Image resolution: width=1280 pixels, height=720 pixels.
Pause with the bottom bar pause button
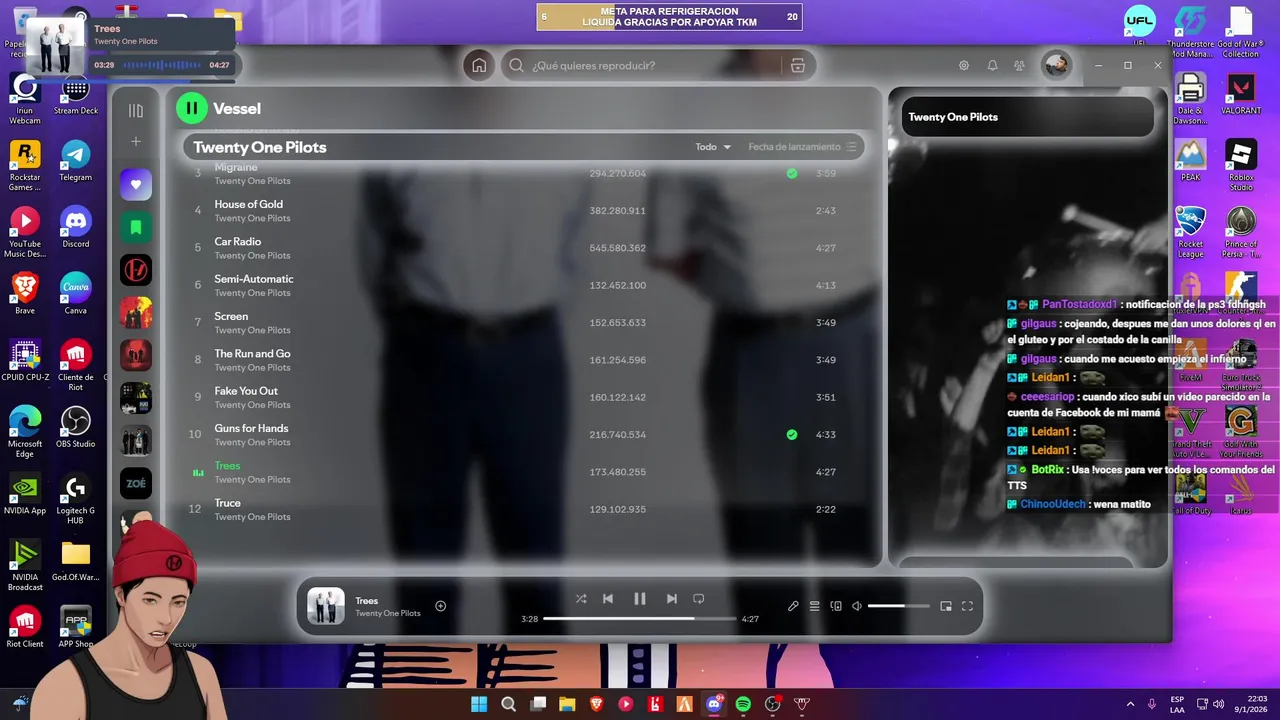point(640,599)
